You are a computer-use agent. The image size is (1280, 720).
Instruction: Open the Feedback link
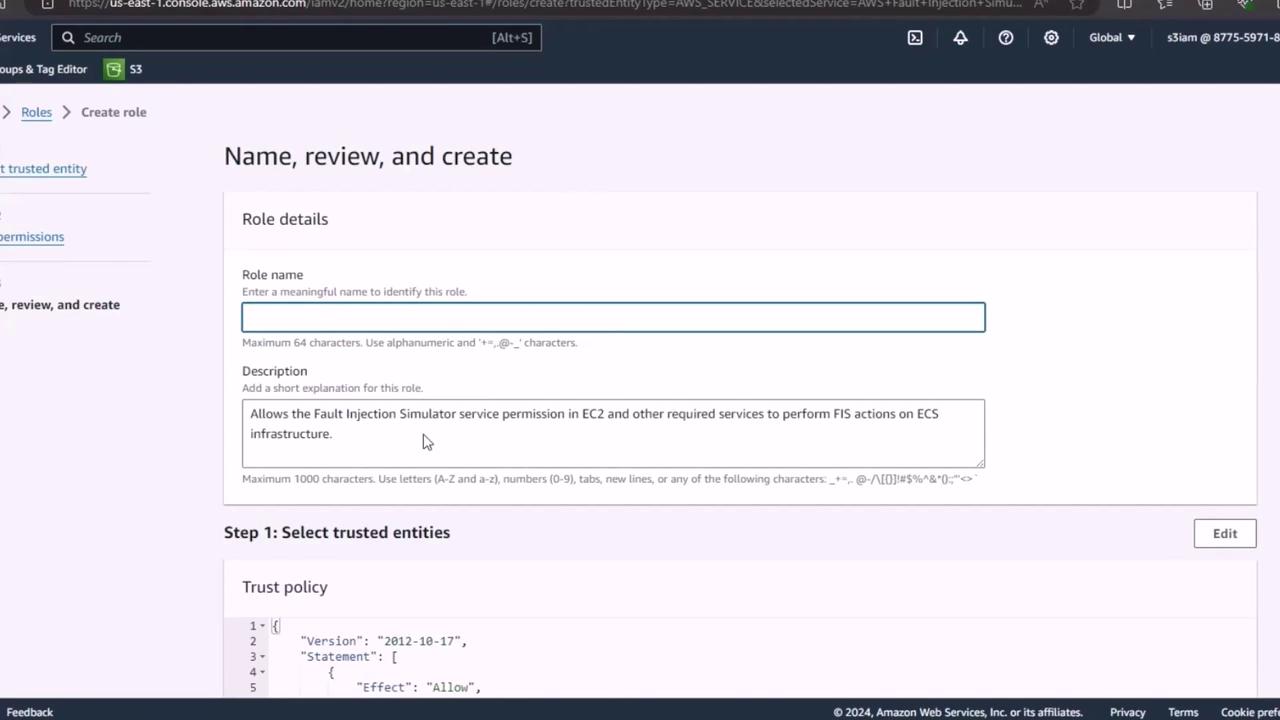[30, 712]
